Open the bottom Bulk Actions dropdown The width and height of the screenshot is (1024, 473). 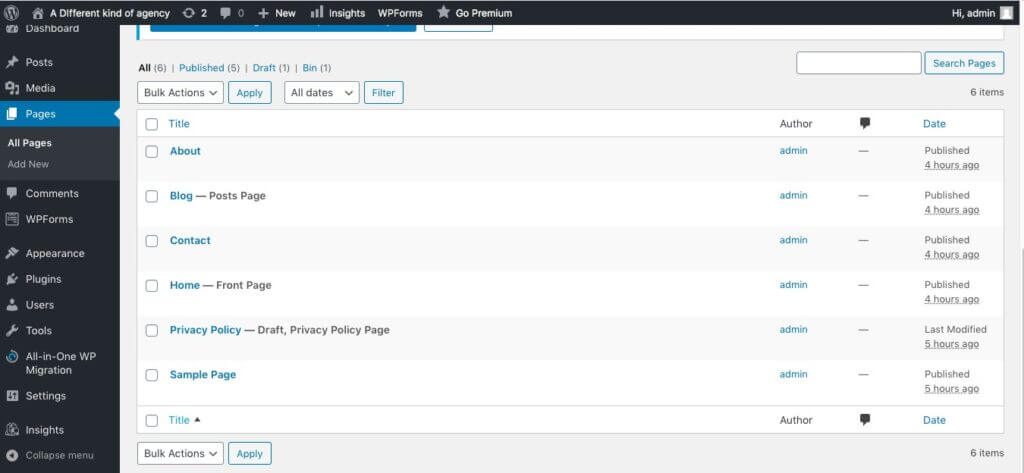(x=180, y=453)
